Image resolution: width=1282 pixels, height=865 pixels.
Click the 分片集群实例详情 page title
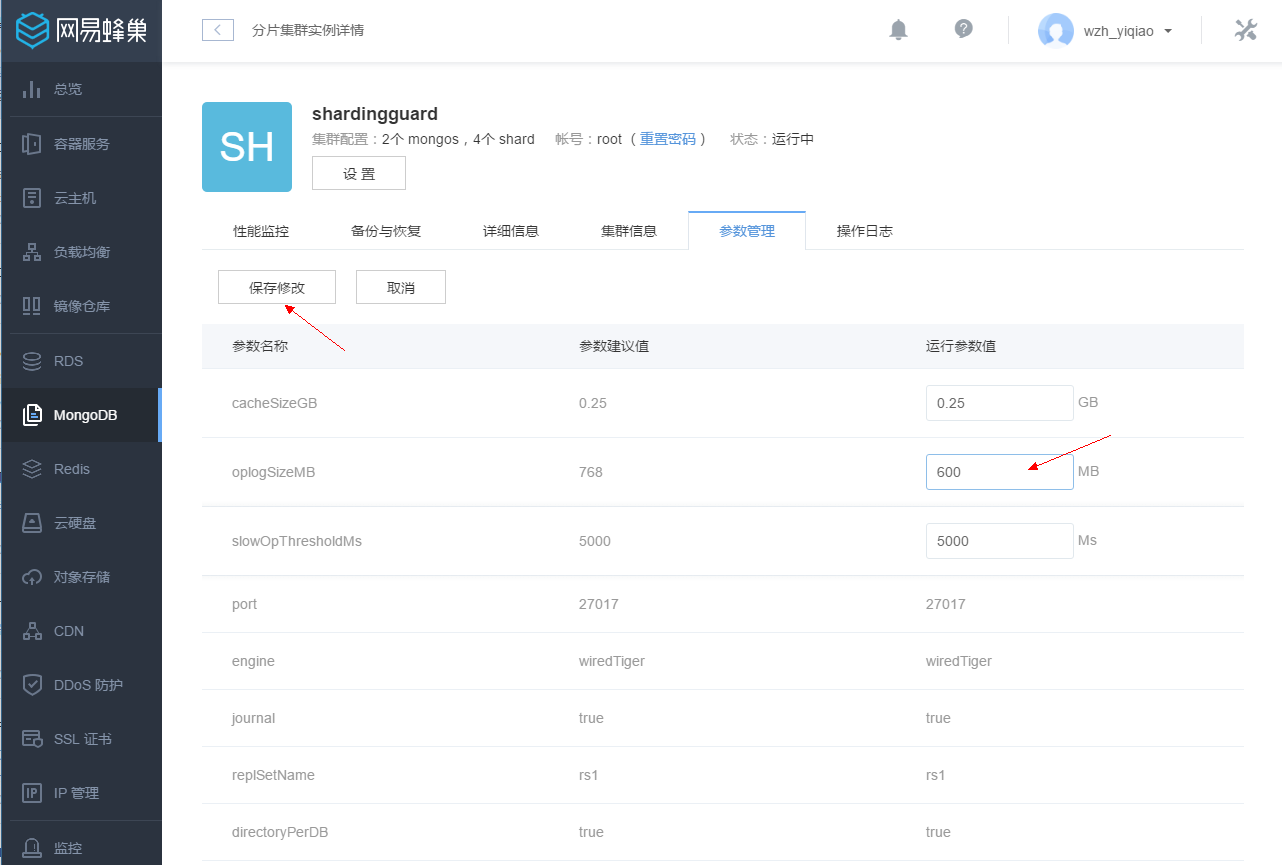(308, 30)
